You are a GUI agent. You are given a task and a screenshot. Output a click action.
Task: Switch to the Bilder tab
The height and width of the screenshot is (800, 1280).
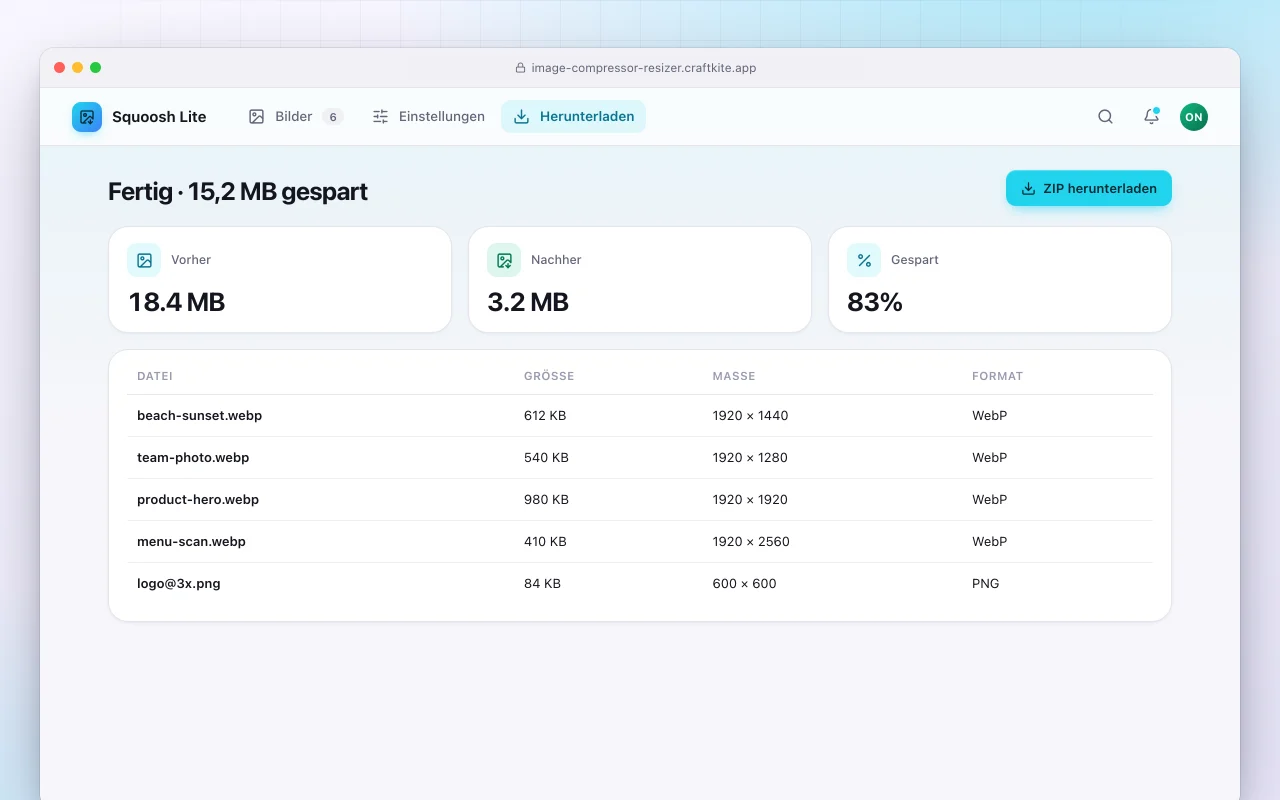point(296,117)
